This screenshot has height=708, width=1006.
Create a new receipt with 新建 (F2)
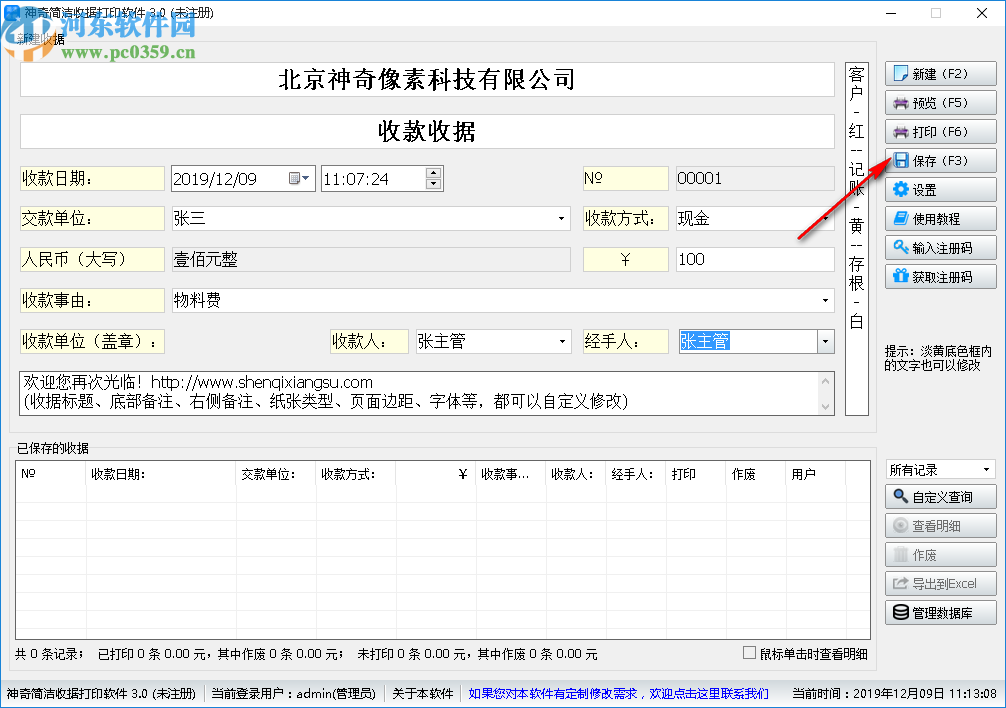coord(940,73)
